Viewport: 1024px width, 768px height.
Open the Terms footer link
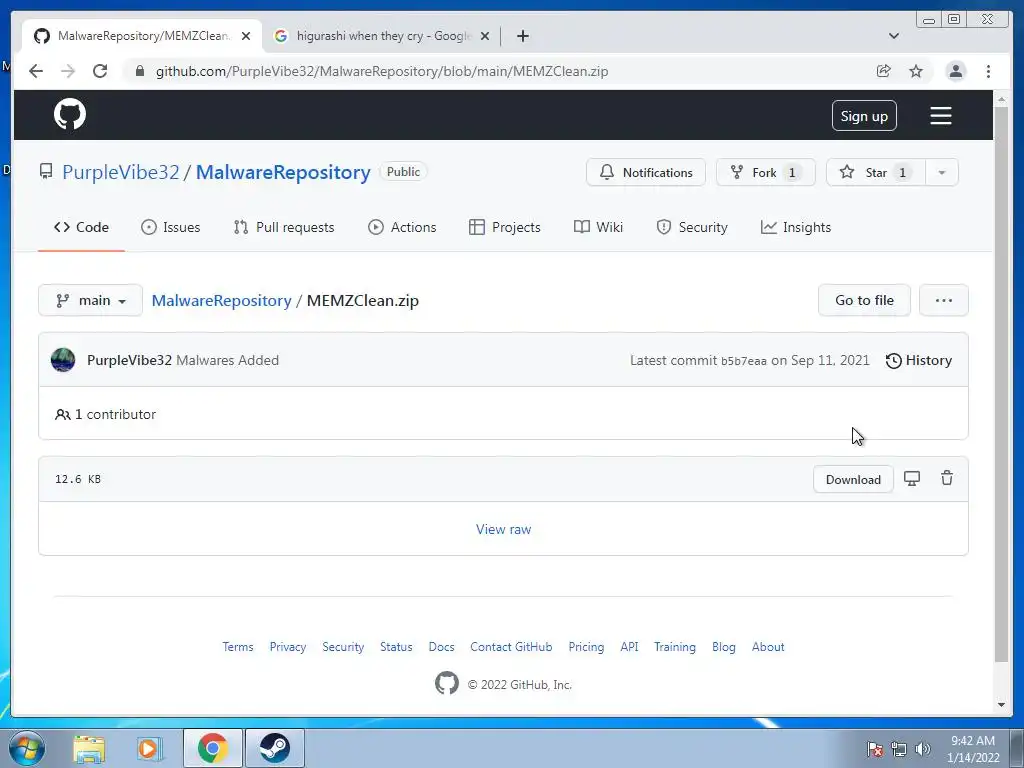pos(238,647)
